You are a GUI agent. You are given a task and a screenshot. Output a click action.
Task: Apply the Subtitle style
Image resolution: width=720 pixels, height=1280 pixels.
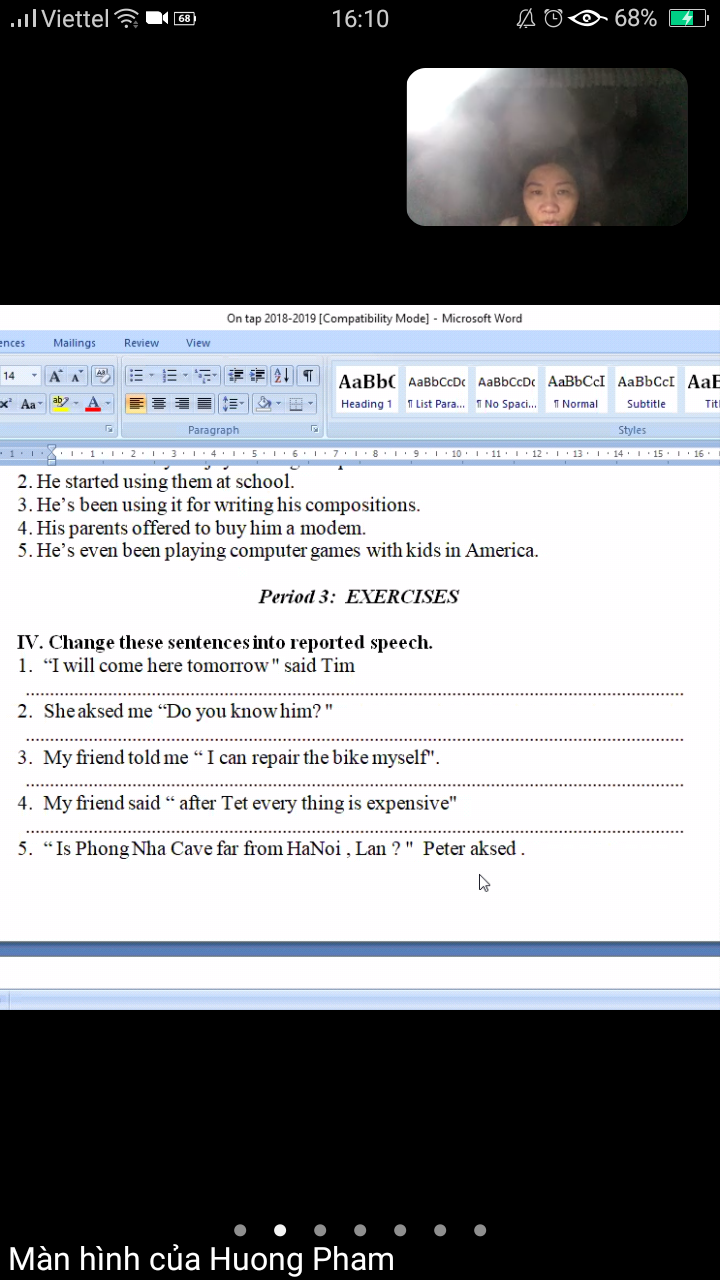tap(646, 390)
